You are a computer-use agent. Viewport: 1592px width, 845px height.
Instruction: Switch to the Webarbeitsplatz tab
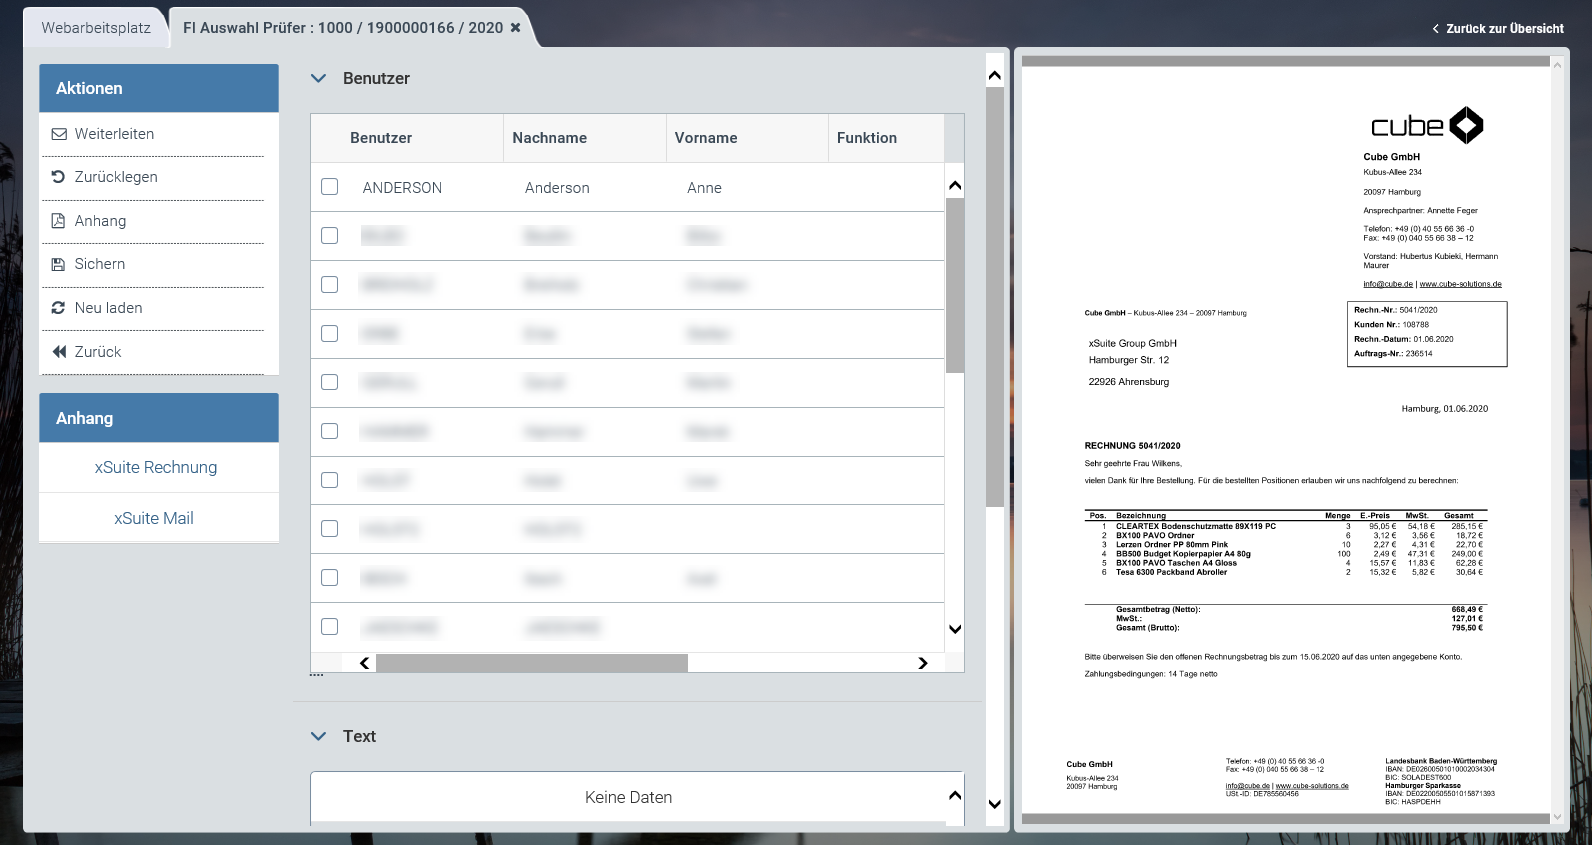96,28
